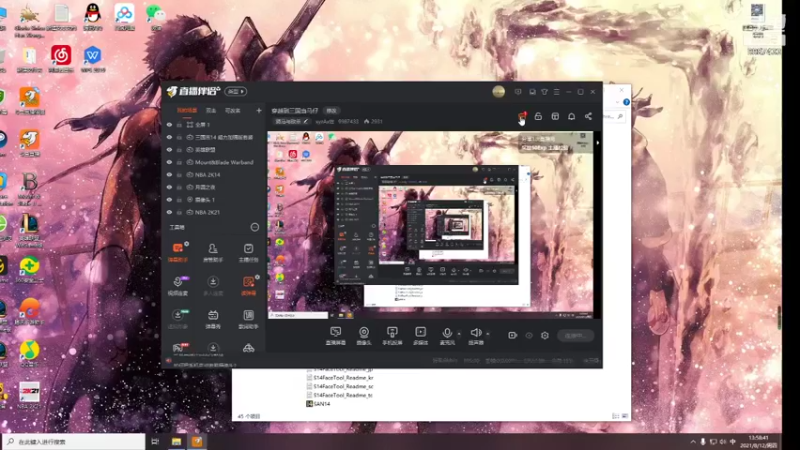Add a source with the plus icon

pos(259,110)
